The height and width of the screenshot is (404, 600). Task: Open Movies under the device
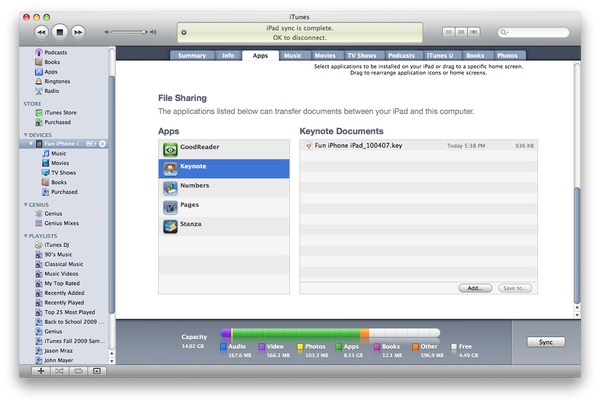pyautogui.click(x=60, y=163)
